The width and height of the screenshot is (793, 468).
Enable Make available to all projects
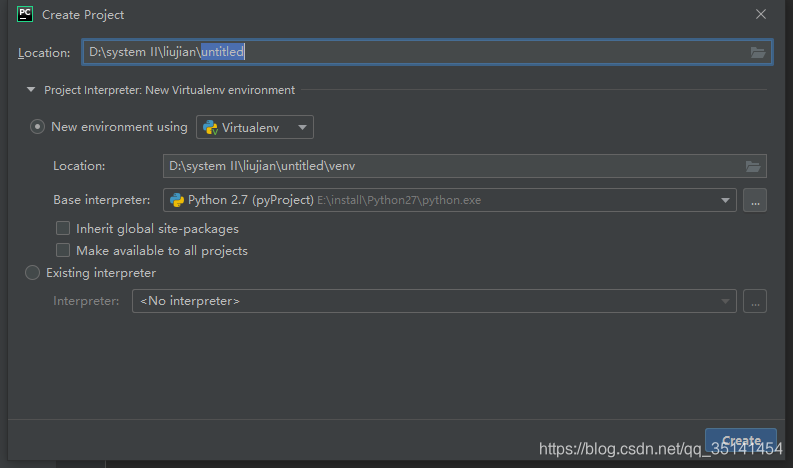pyautogui.click(x=63, y=250)
